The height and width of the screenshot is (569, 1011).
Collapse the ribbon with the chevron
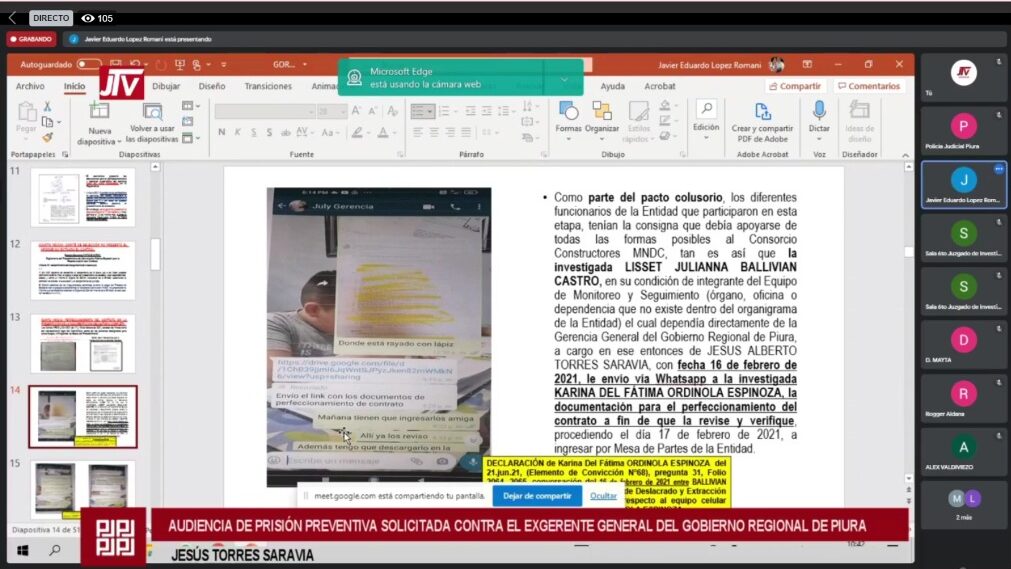[x=904, y=155]
